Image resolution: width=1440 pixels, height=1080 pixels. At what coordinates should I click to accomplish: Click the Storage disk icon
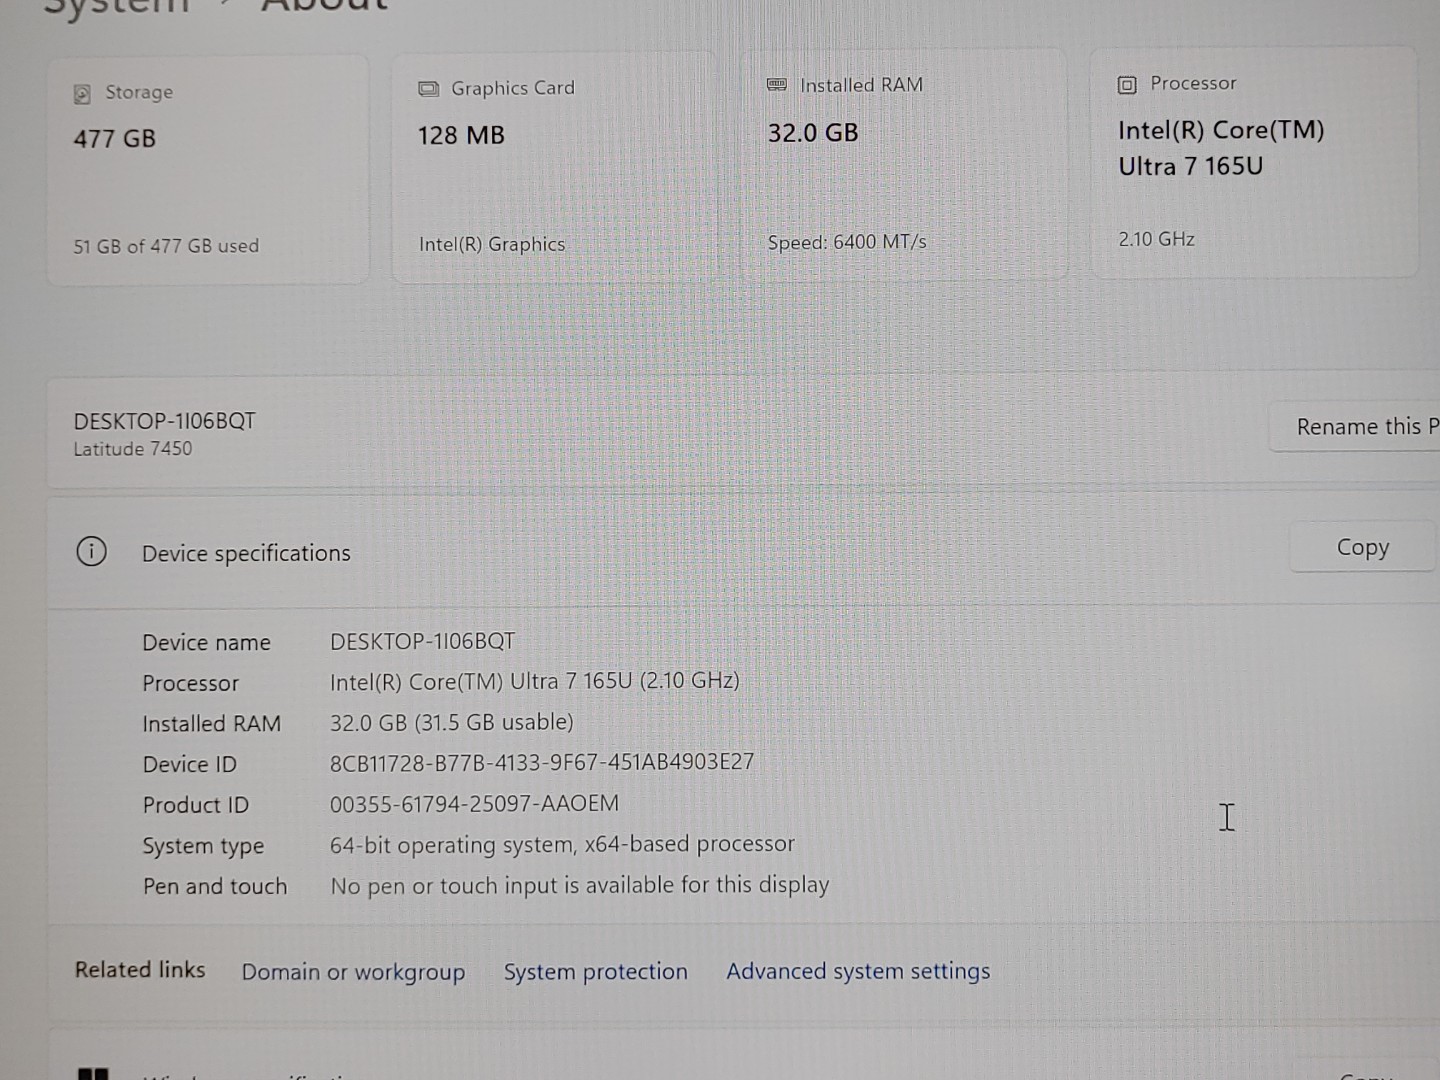click(82, 92)
